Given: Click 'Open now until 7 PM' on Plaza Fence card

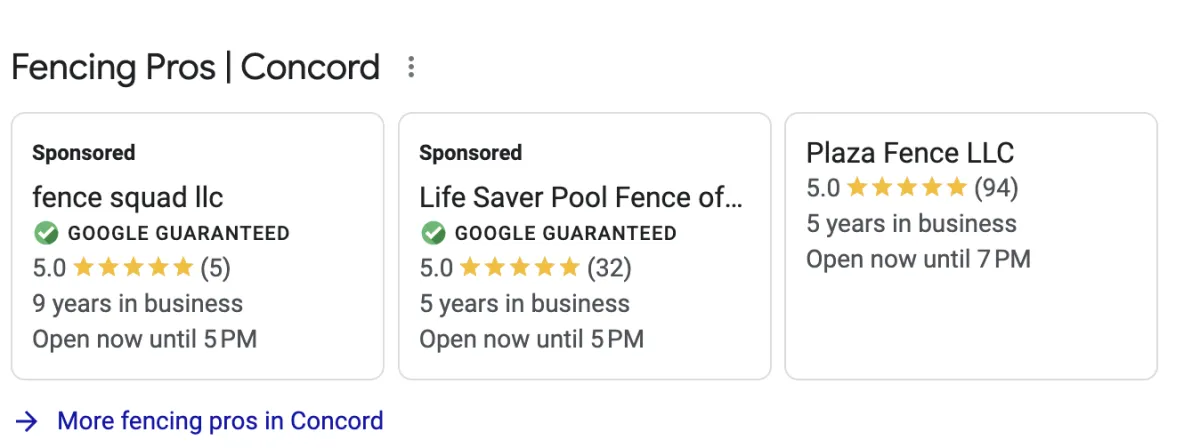Looking at the screenshot, I should pos(918,260).
